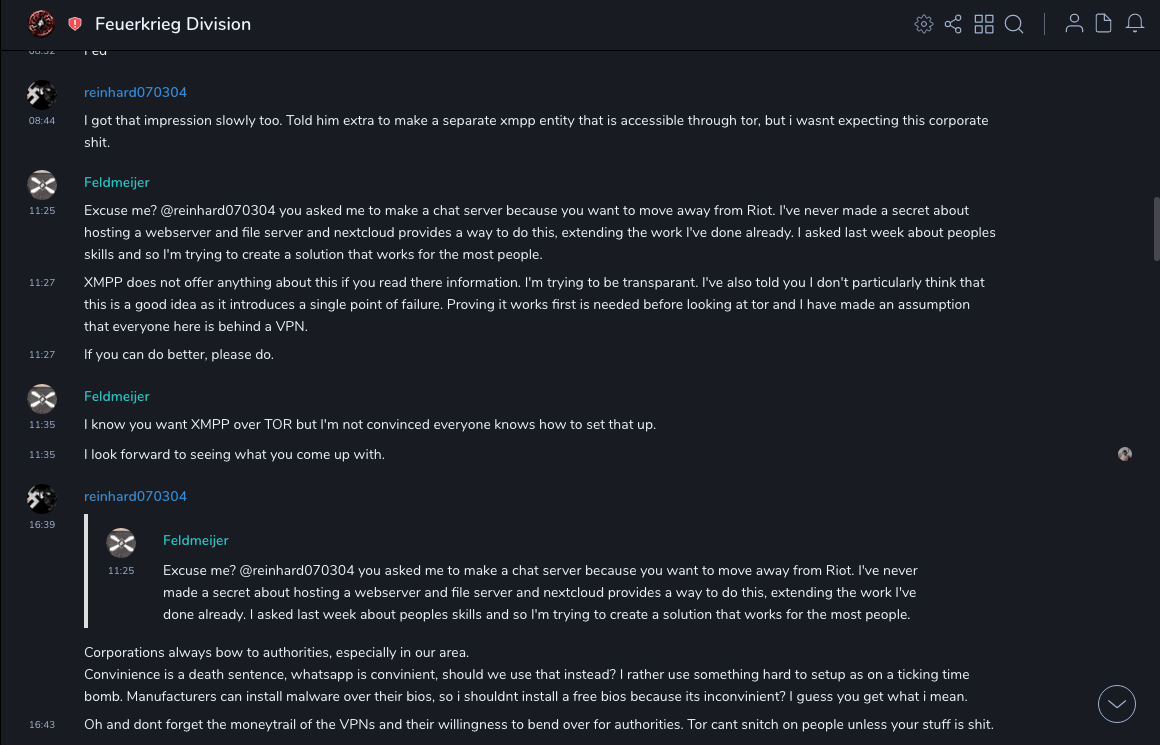Search messages with the magnifier icon
The image size is (1160, 745).
point(1014,24)
